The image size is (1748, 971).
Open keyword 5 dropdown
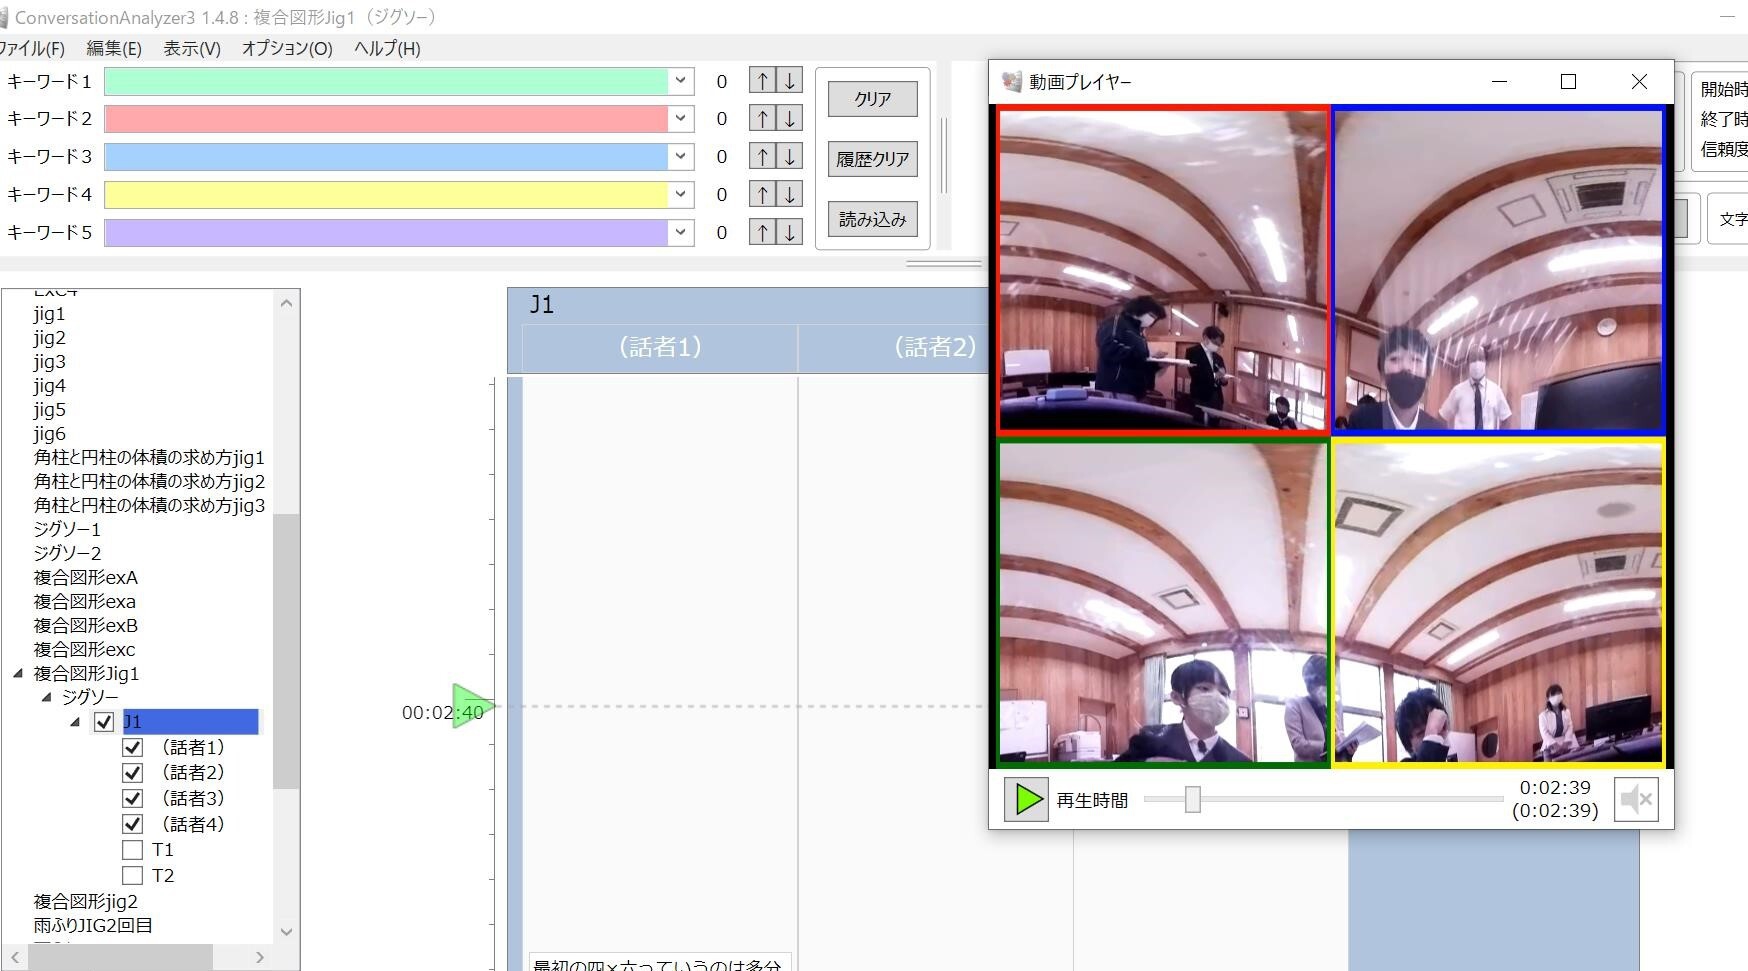click(681, 233)
